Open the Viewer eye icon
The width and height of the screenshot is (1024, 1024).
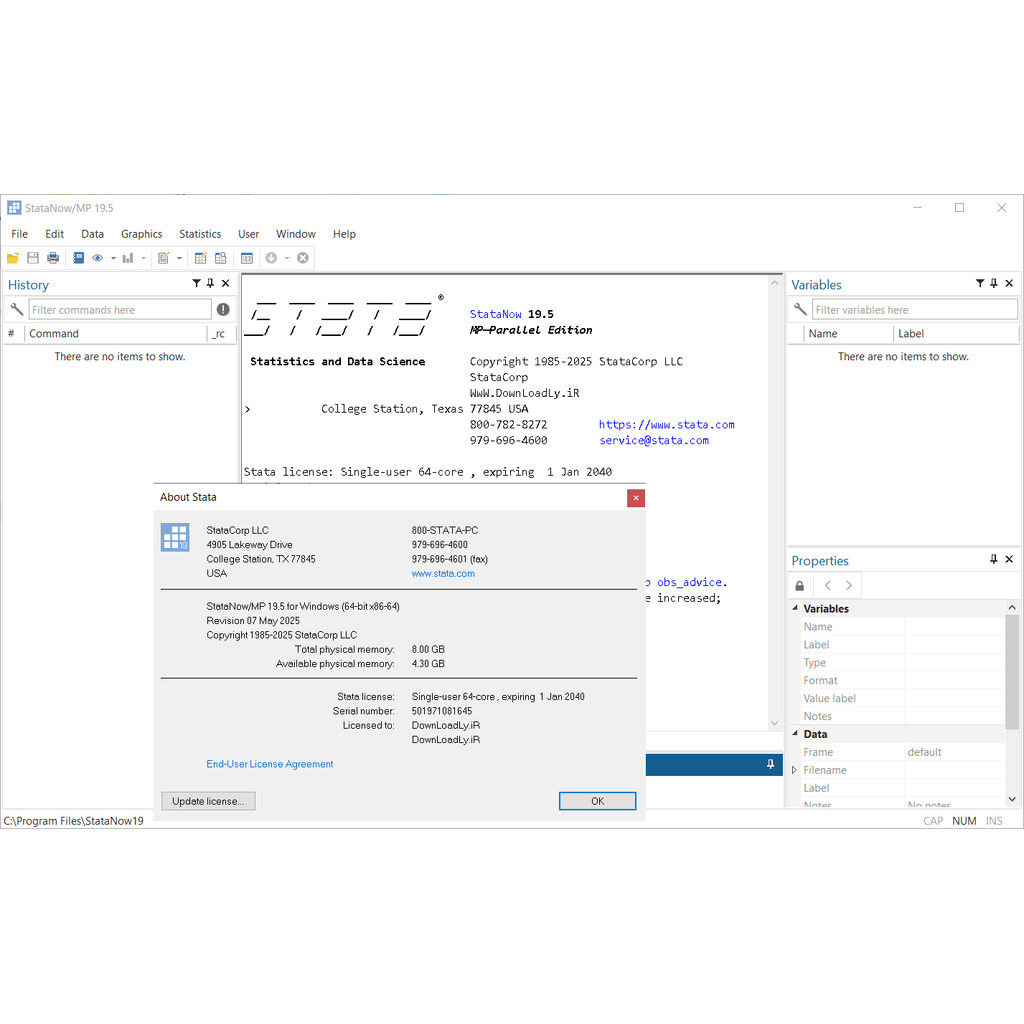click(x=98, y=258)
